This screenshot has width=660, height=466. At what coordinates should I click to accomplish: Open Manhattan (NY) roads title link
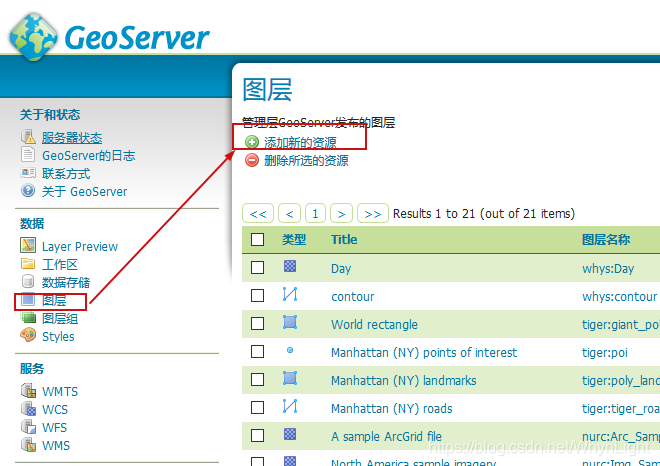pos(391,408)
